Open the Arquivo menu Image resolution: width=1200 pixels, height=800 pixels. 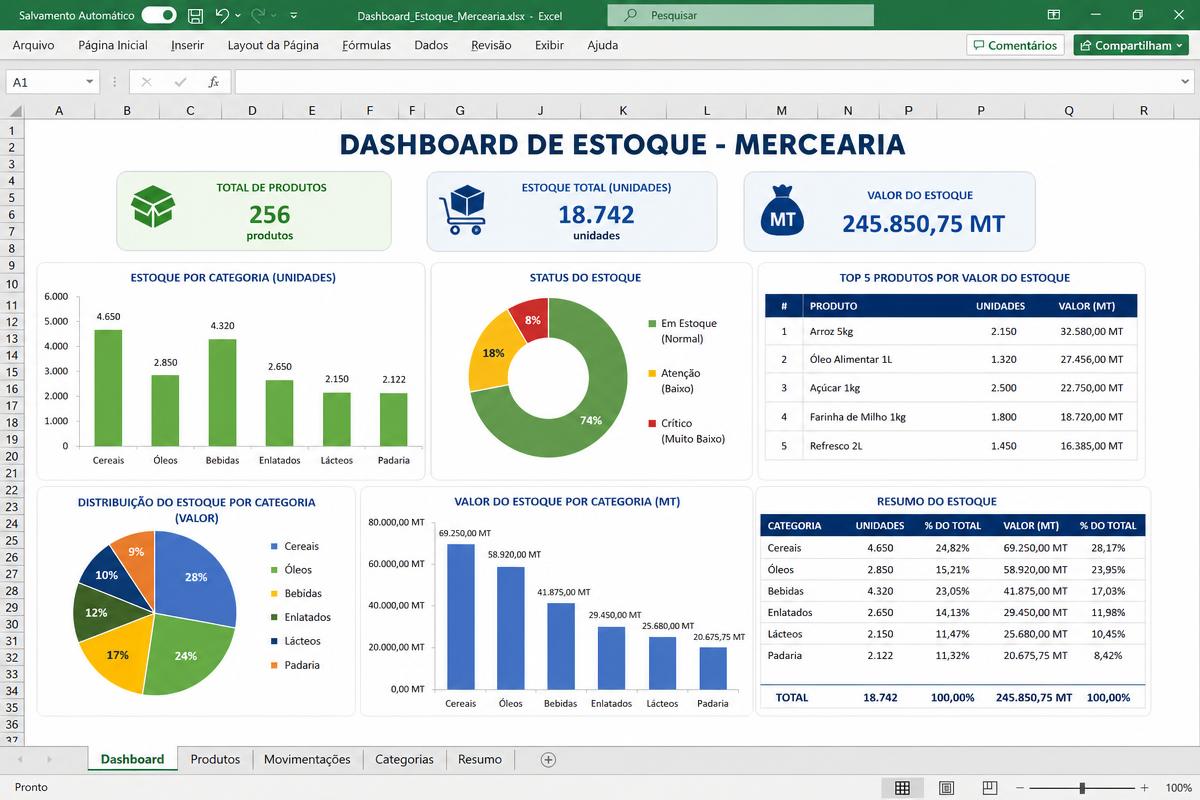pyautogui.click(x=33, y=45)
